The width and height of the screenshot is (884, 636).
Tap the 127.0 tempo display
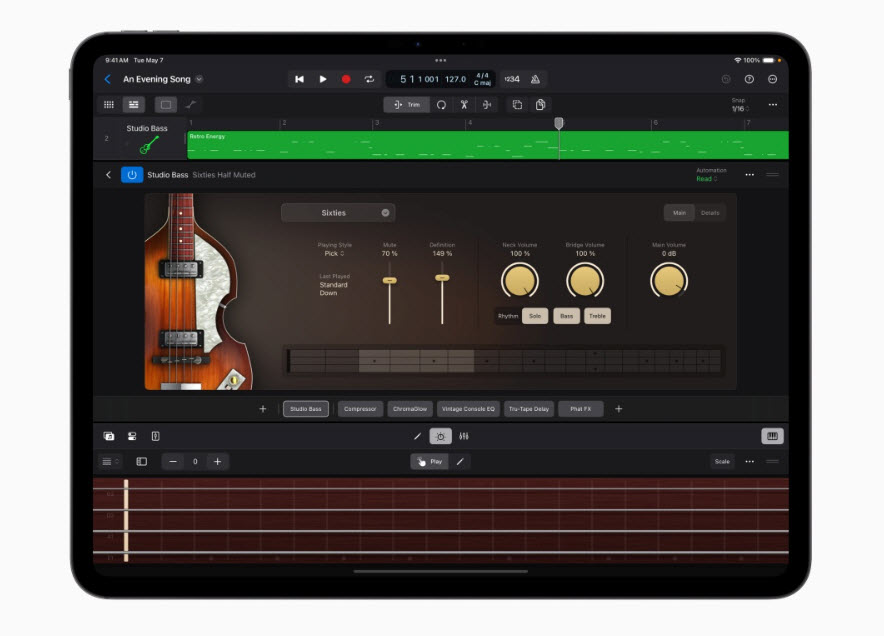[456, 80]
